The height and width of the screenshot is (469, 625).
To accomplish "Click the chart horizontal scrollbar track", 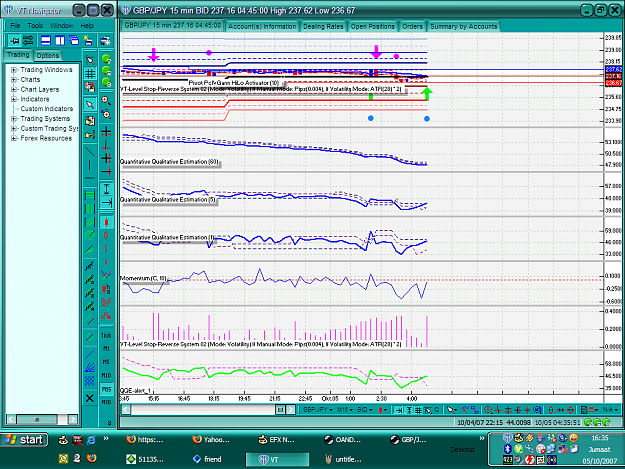I will pyautogui.click(x=203, y=410).
